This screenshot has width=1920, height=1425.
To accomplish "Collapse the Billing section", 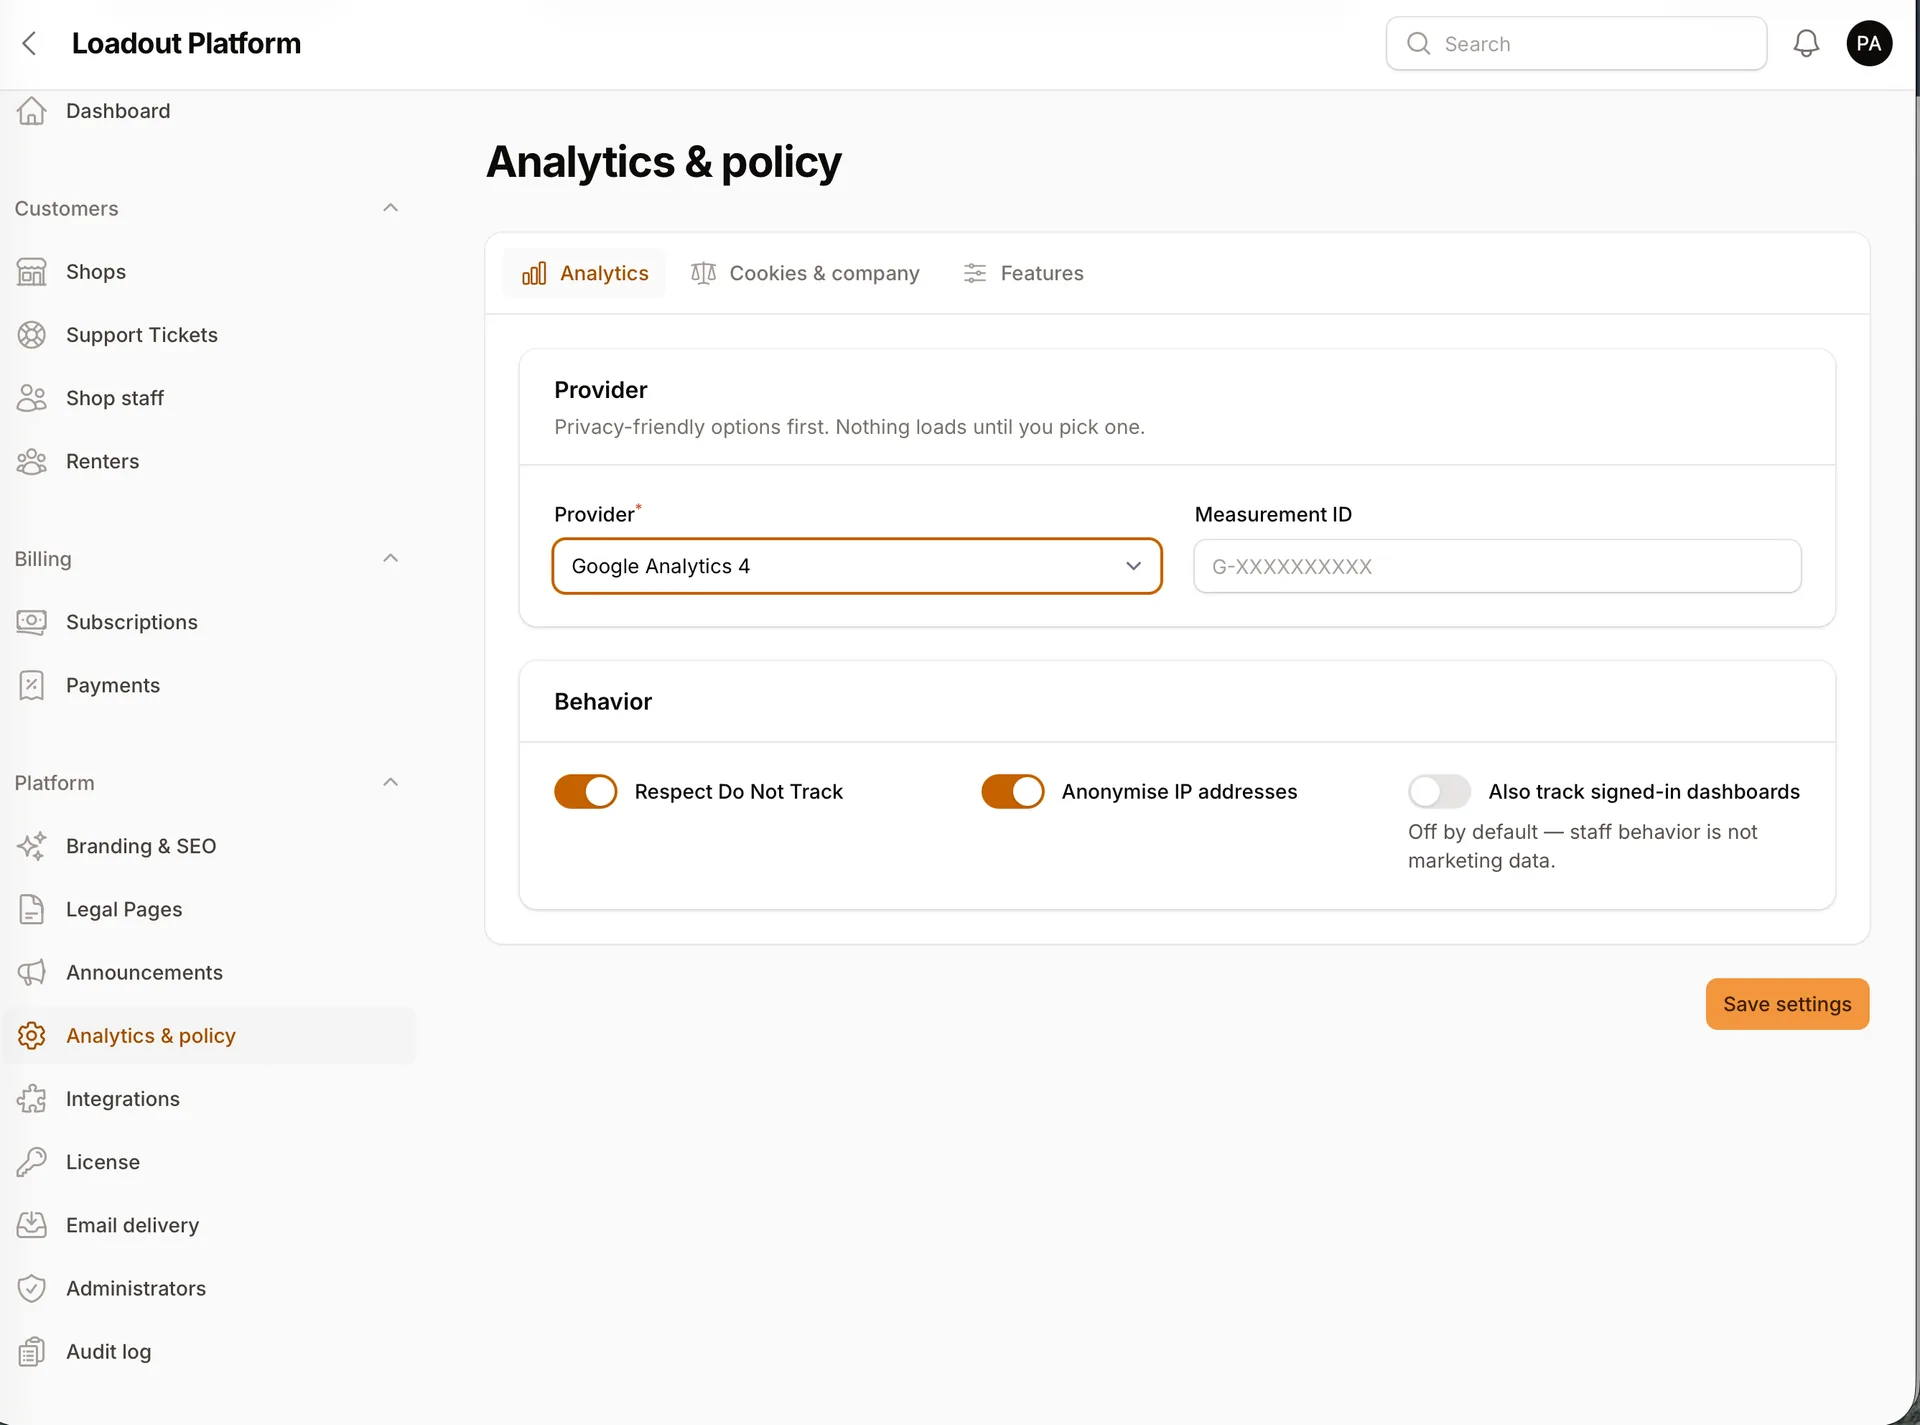I will [391, 558].
